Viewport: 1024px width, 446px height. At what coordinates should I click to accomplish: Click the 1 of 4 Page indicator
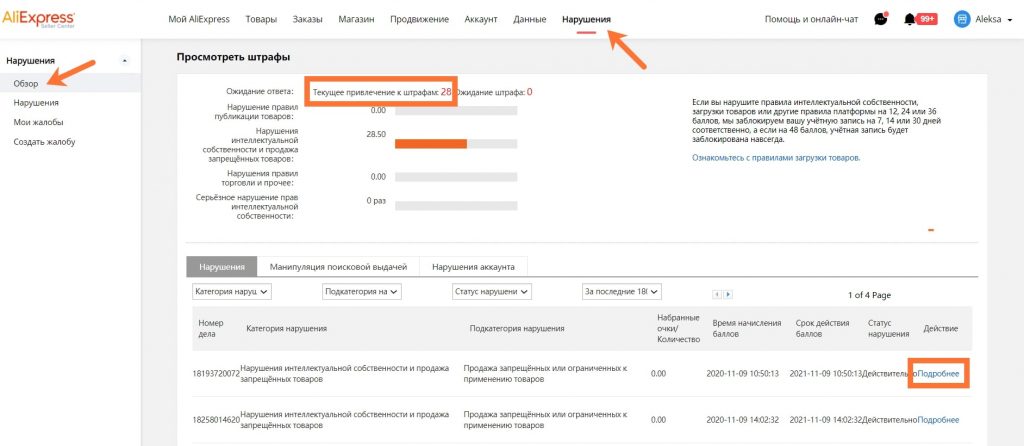pos(869,295)
